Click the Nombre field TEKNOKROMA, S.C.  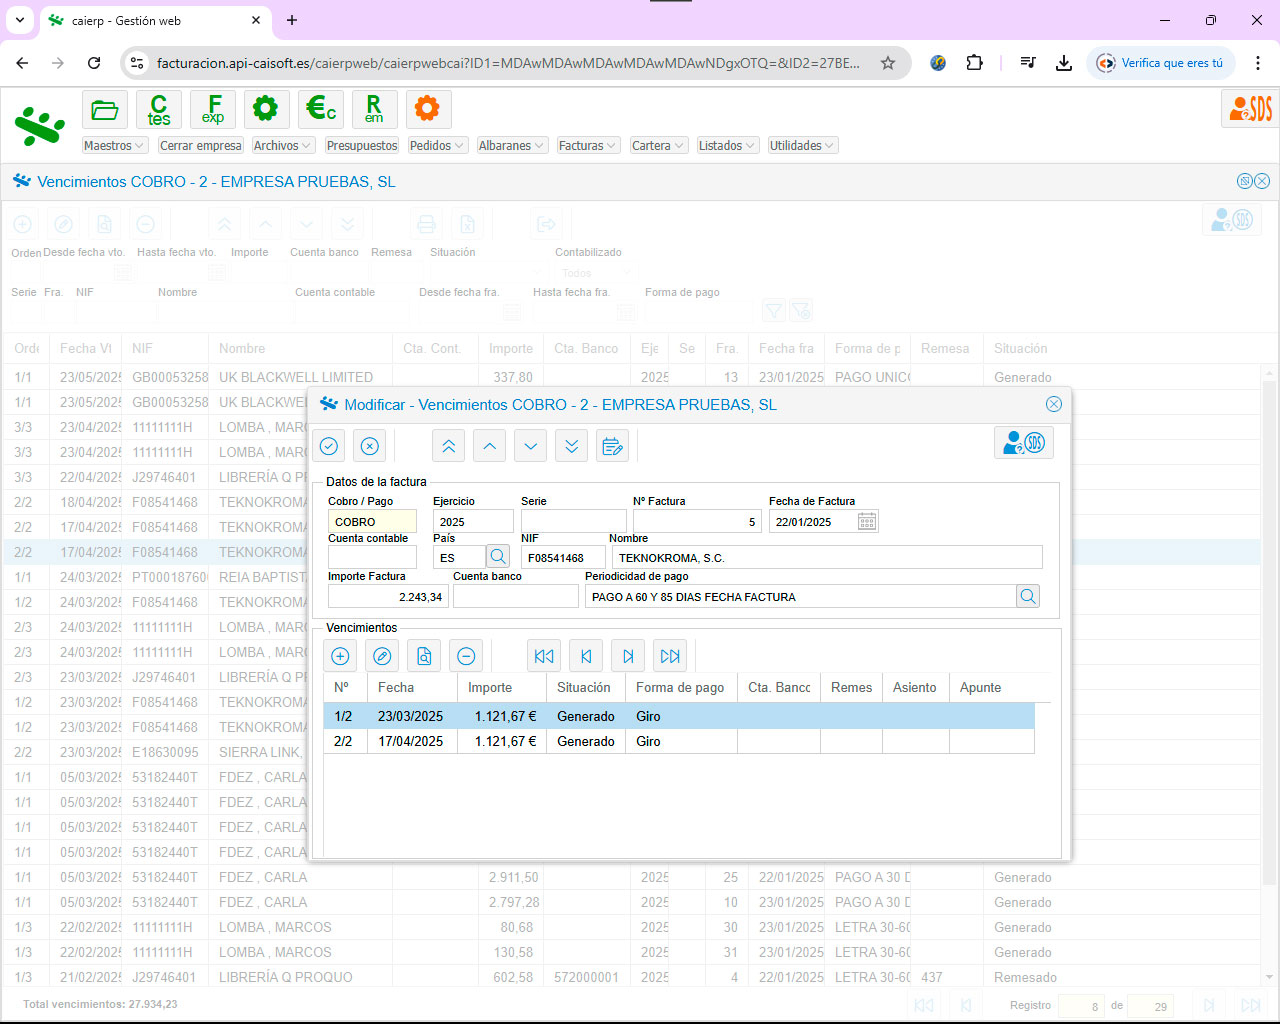(826, 557)
